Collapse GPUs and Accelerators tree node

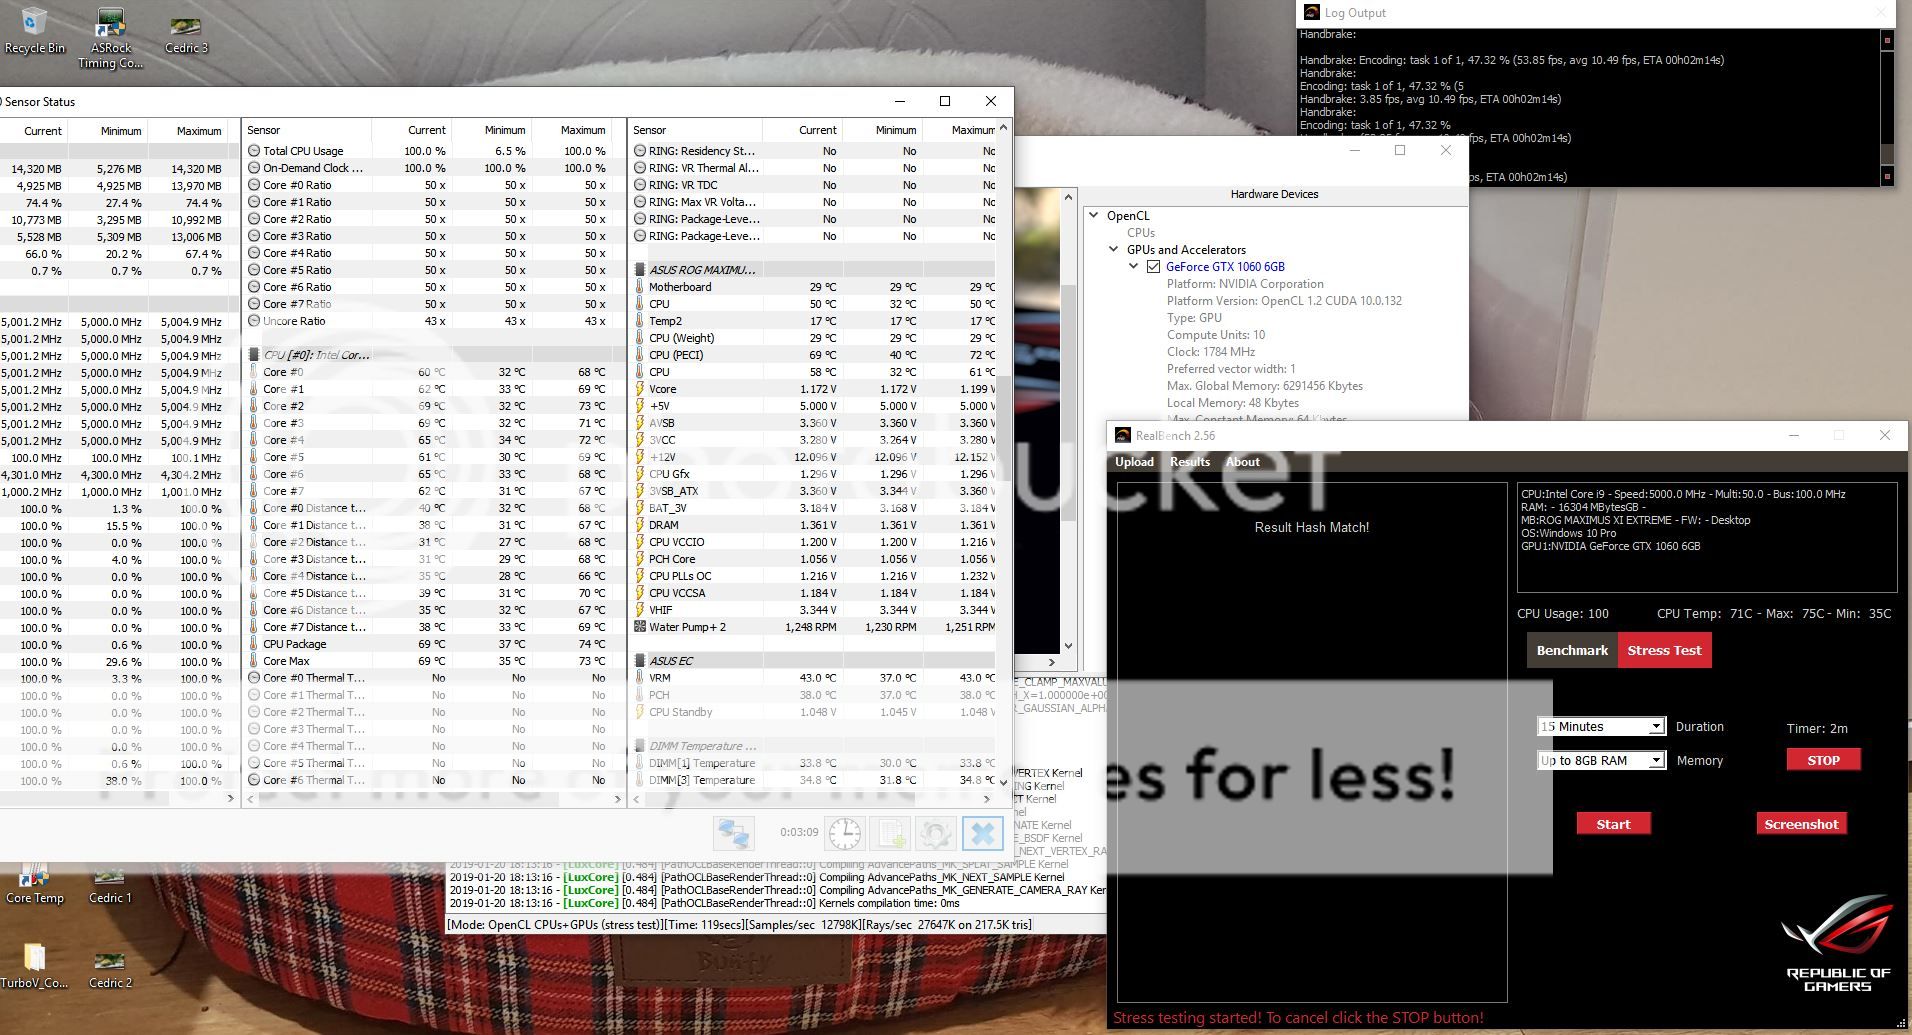click(x=1115, y=250)
